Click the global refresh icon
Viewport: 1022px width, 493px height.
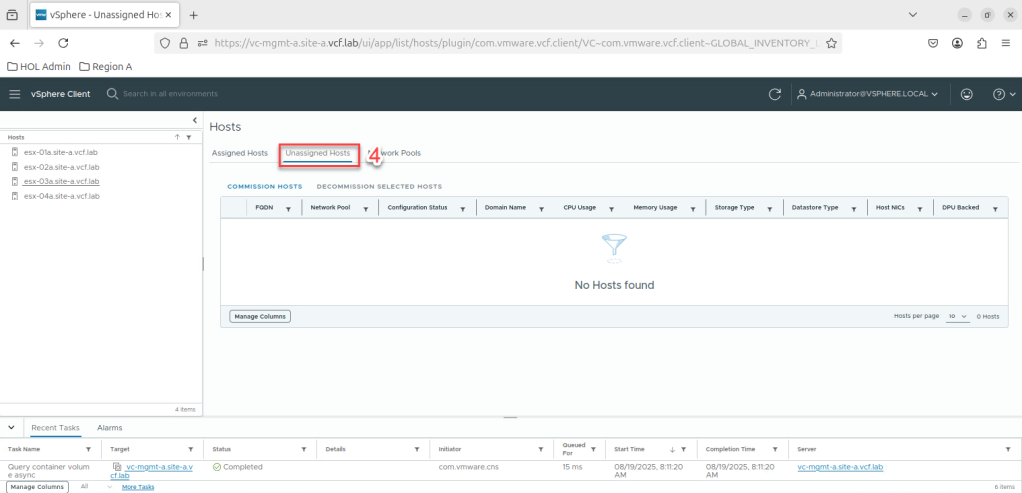[x=774, y=94]
